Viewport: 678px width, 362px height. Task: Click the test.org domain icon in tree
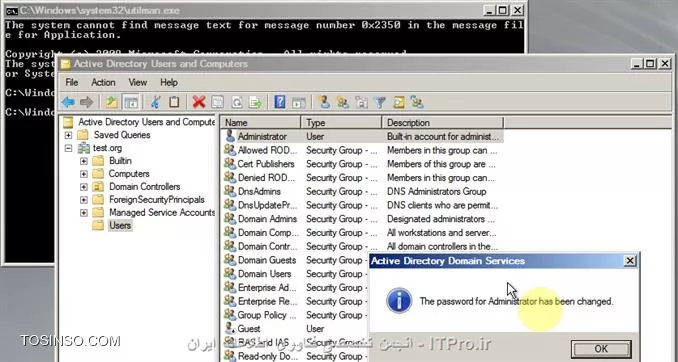coord(83,148)
